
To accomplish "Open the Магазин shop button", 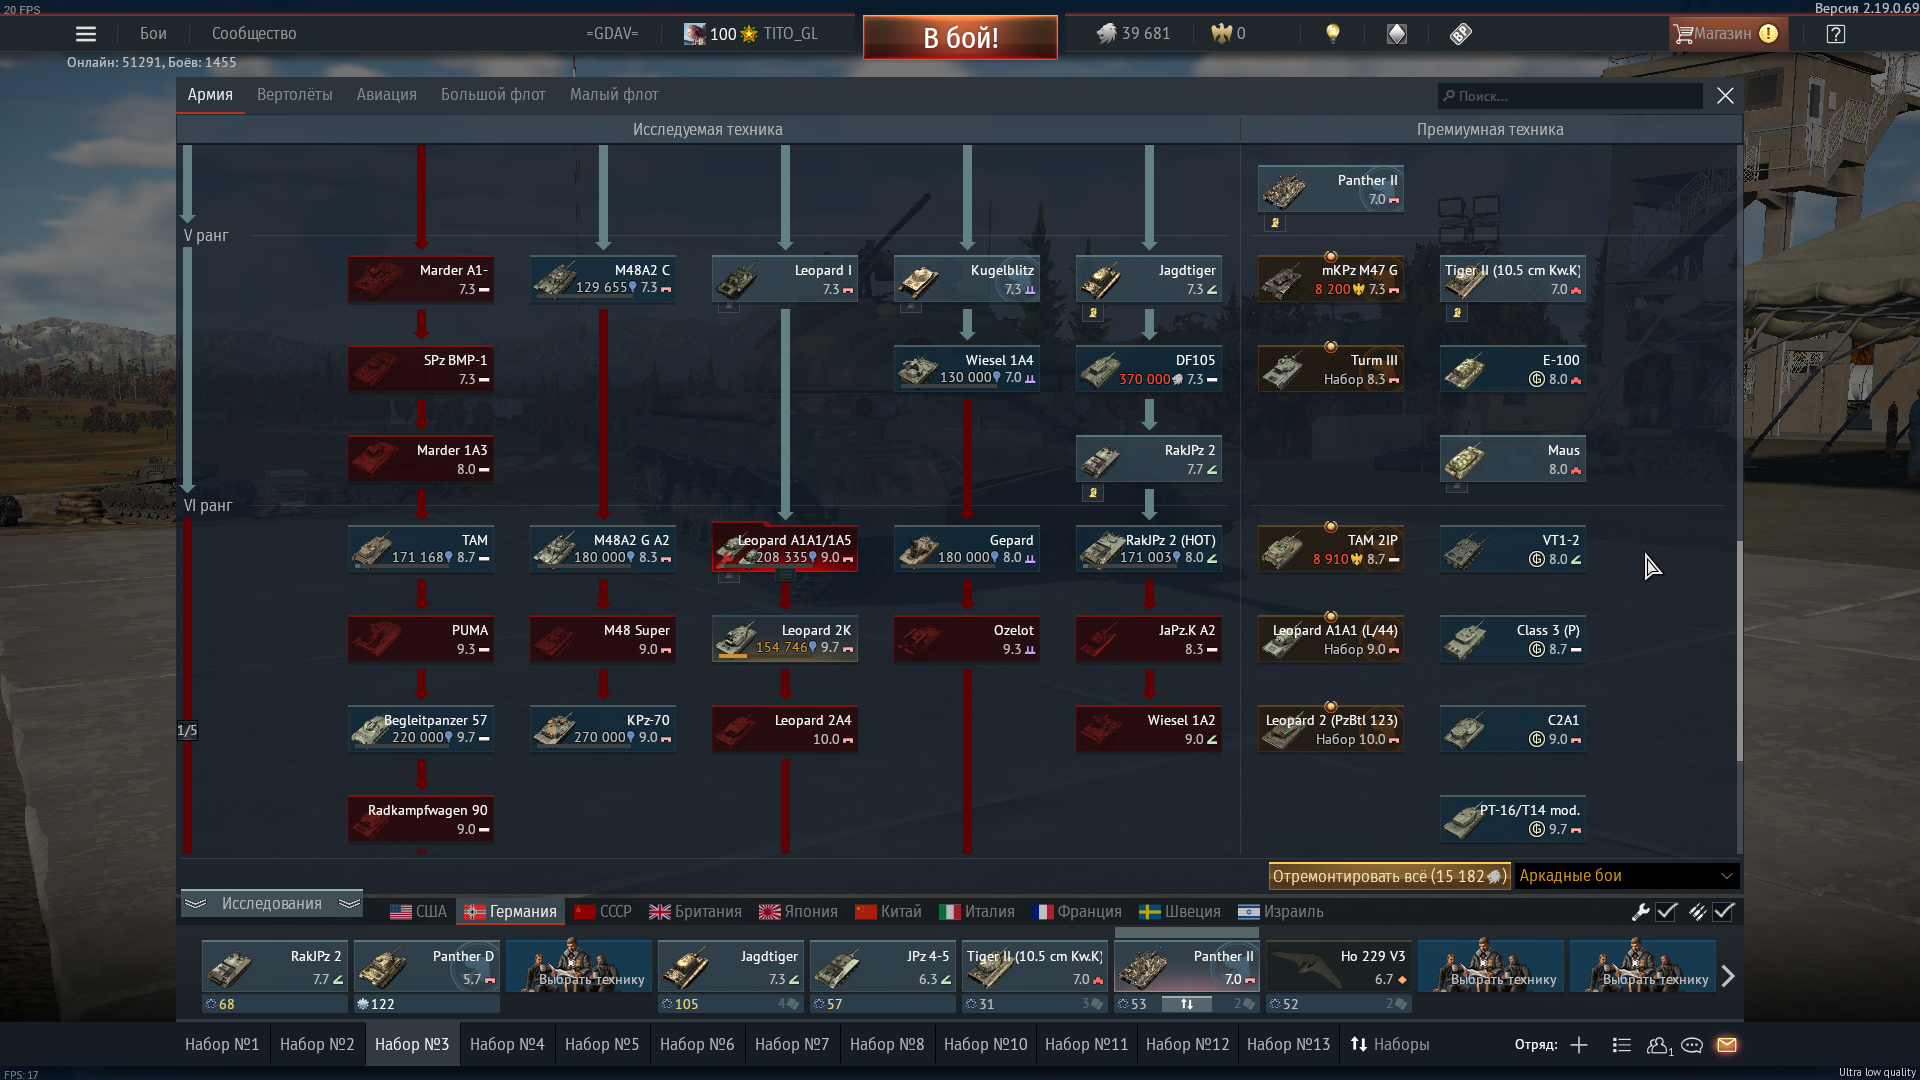I will pyautogui.click(x=1728, y=34).
